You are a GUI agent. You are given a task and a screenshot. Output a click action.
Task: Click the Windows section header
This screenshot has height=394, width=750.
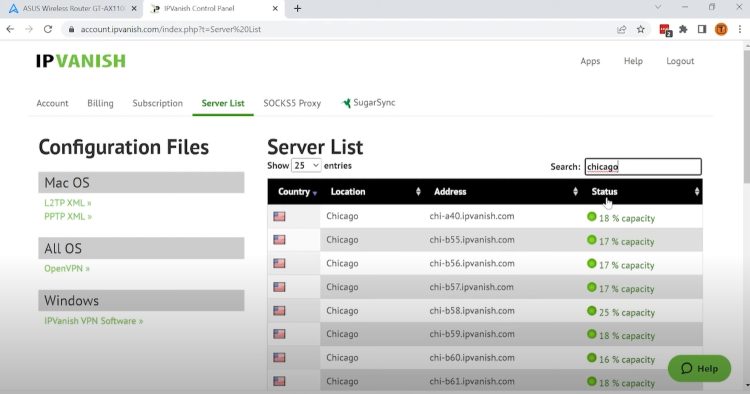[141, 300]
